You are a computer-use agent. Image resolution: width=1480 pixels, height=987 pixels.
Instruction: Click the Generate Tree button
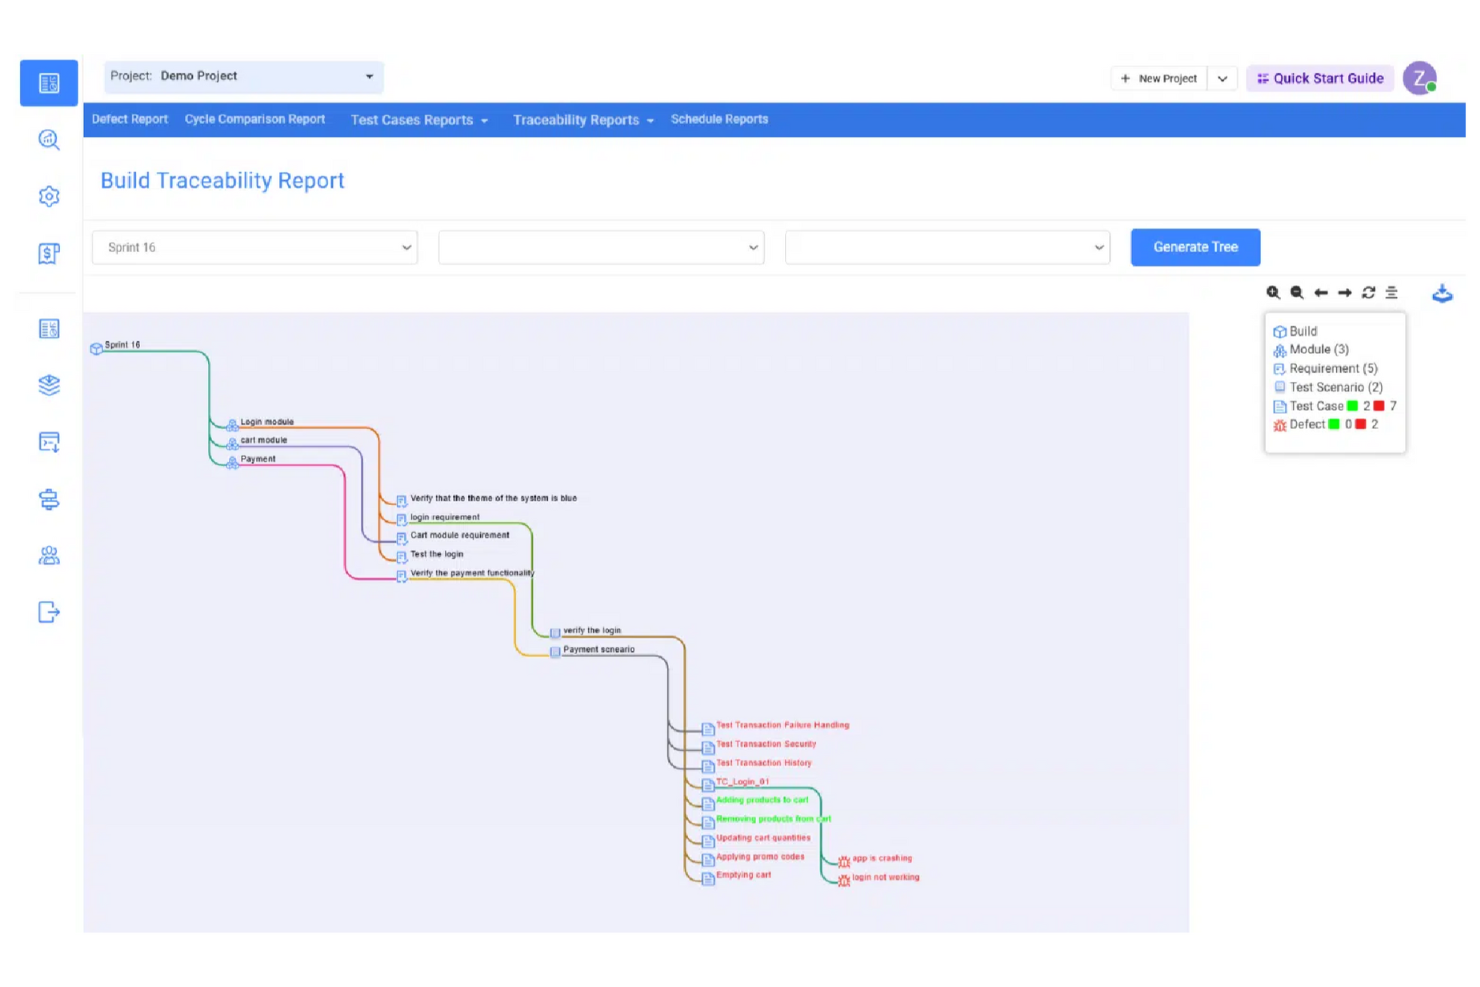point(1195,247)
